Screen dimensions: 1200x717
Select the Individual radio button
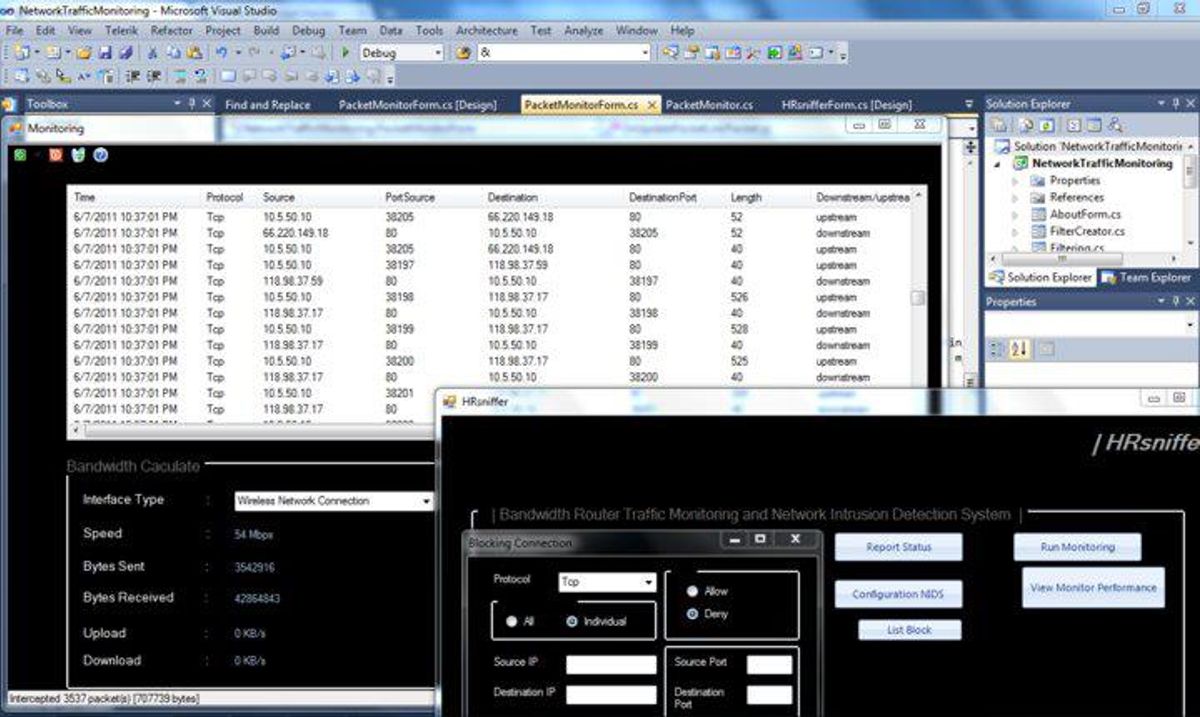(571, 621)
